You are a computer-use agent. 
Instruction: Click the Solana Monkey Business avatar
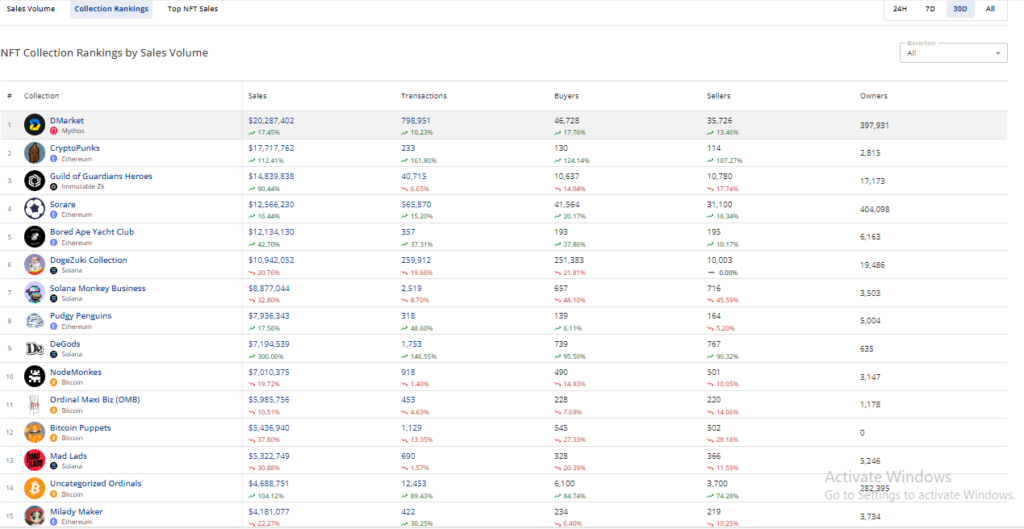coord(35,293)
